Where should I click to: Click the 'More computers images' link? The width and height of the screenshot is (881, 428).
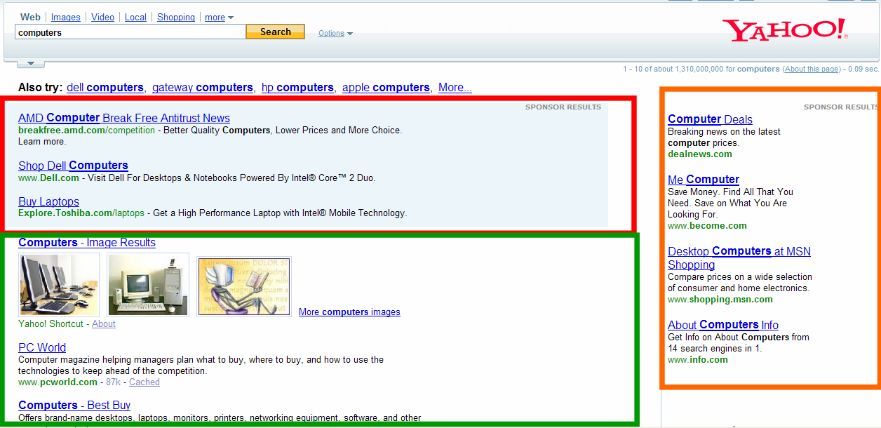(349, 312)
